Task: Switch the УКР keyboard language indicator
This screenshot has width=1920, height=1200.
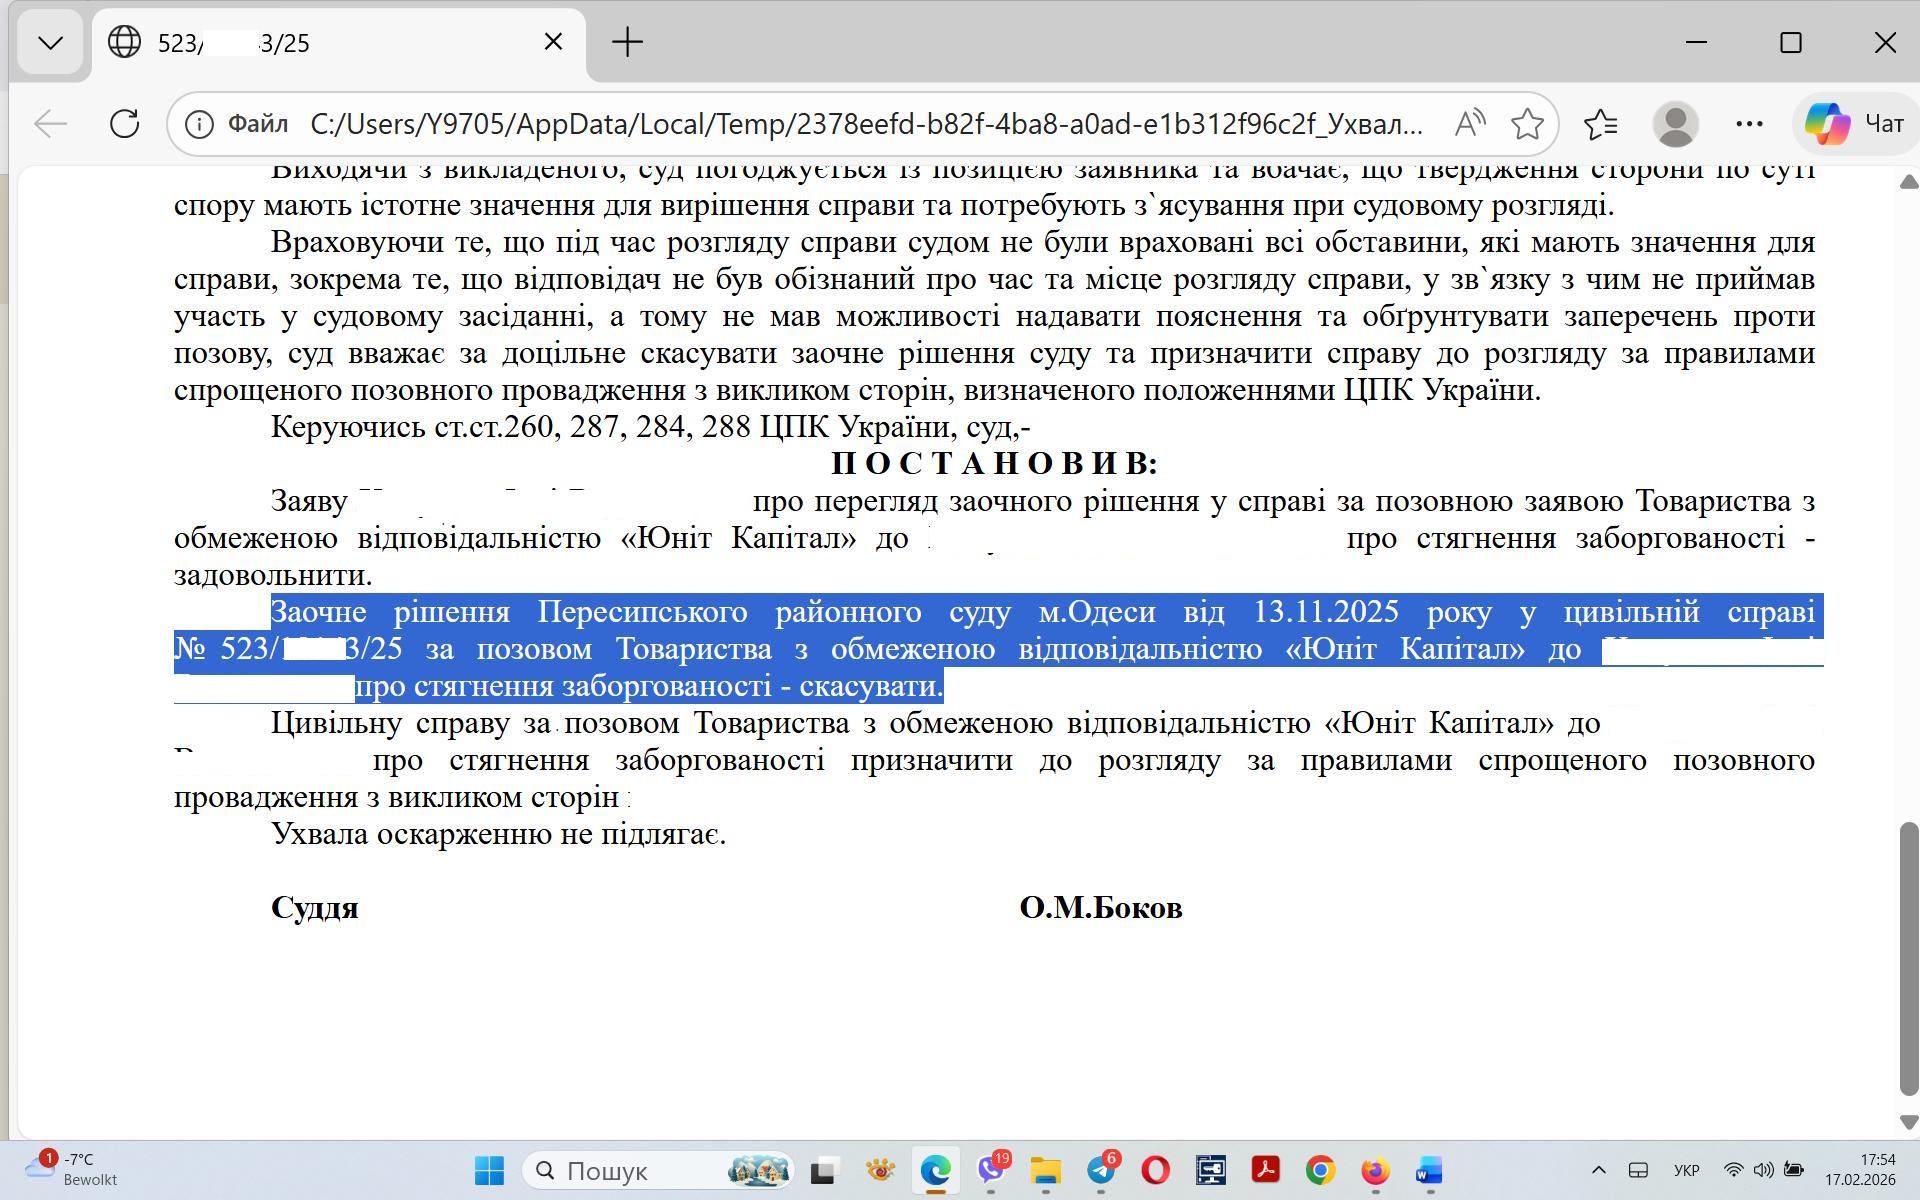Action: coord(1686,1170)
